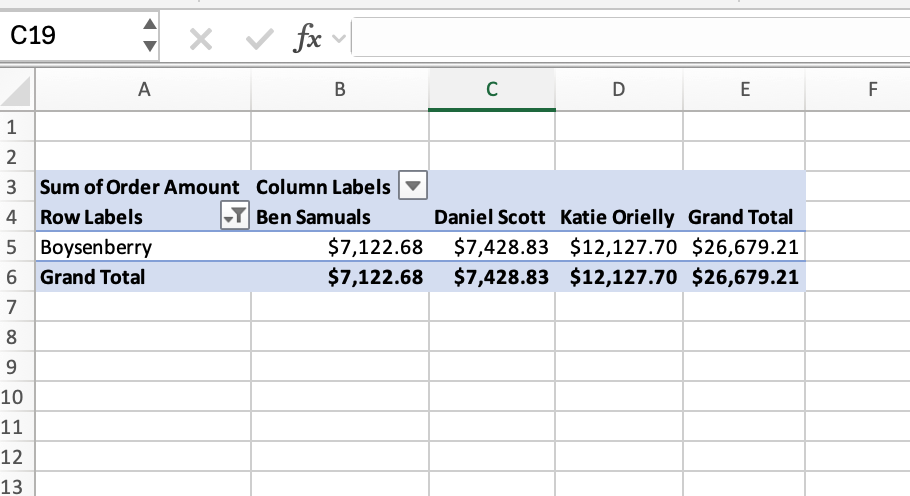Image resolution: width=910 pixels, height=496 pixels.
Task: Select column C header
Action: tap(492, 89)
